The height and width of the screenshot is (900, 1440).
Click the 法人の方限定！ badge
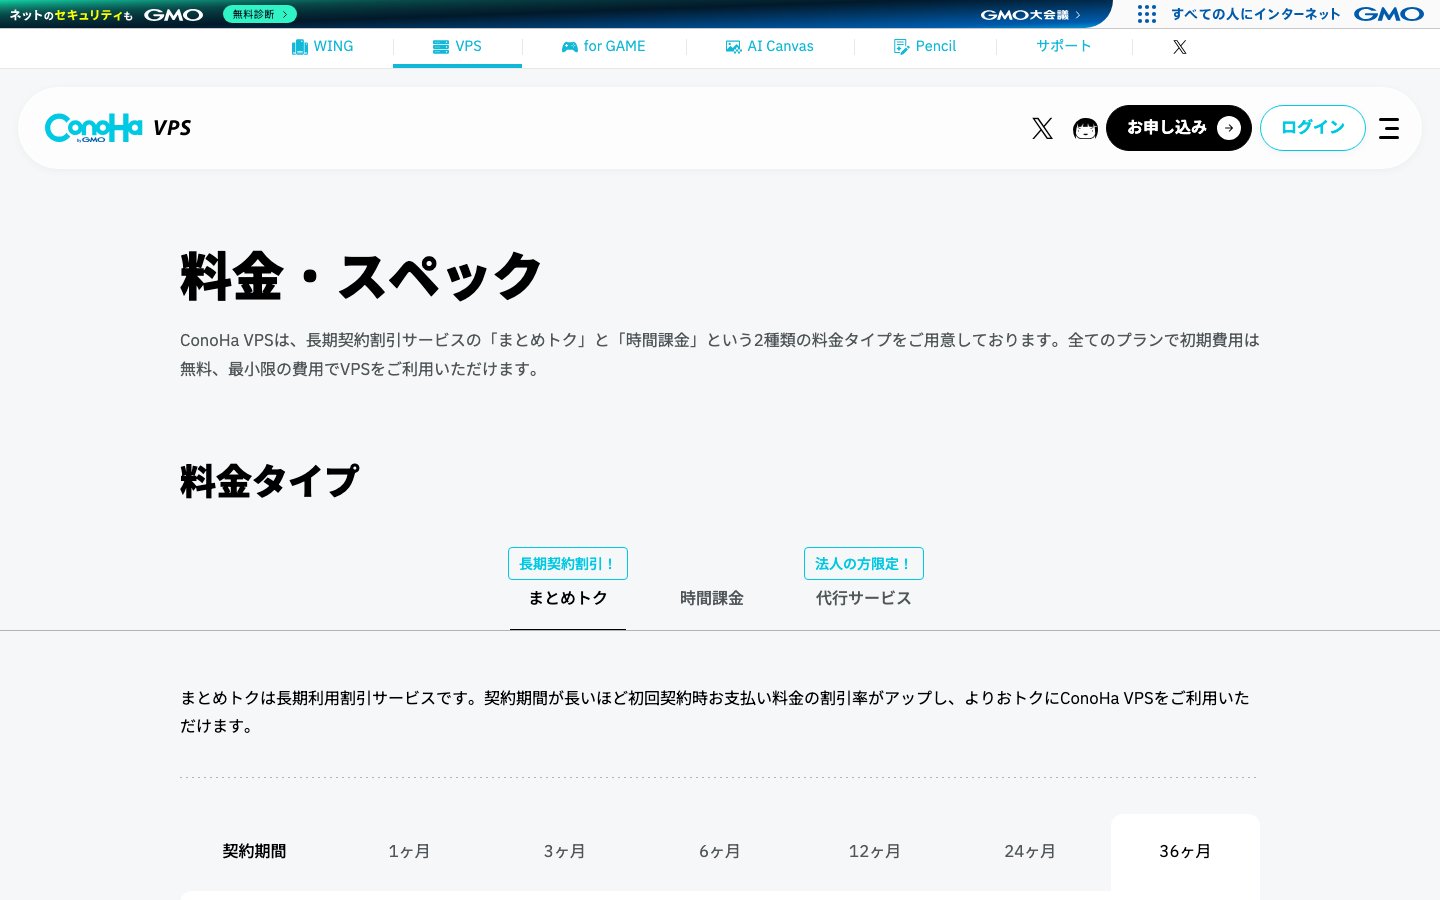864,564
